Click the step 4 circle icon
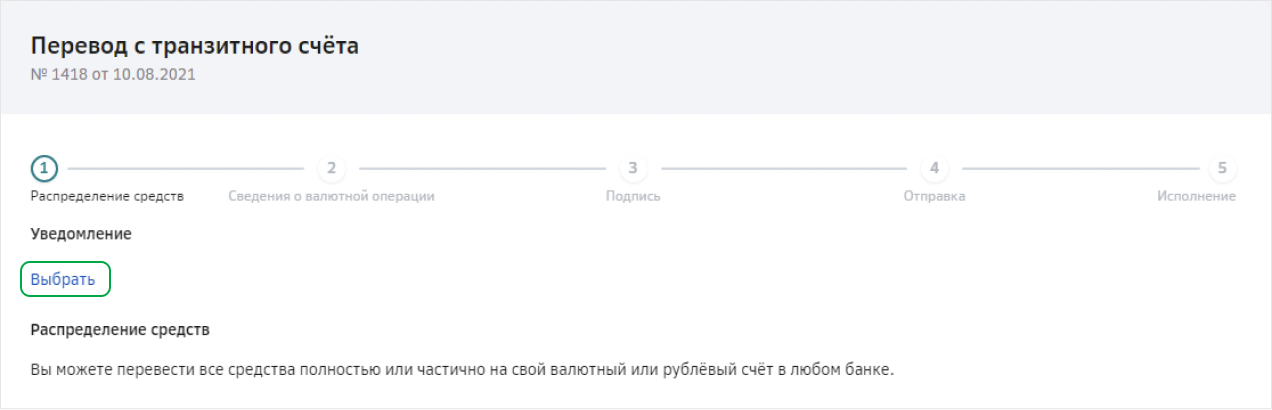Viewport: 1272px width, 410px height. pos(934,168)
